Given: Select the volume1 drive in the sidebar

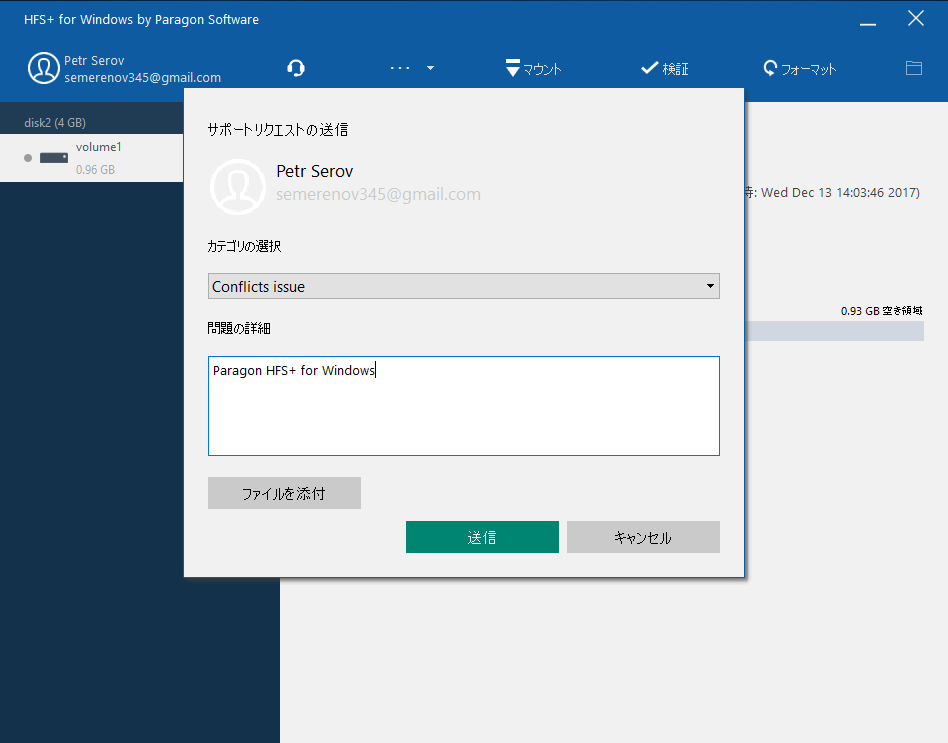Looking at the screenshot, I should 91,158.
